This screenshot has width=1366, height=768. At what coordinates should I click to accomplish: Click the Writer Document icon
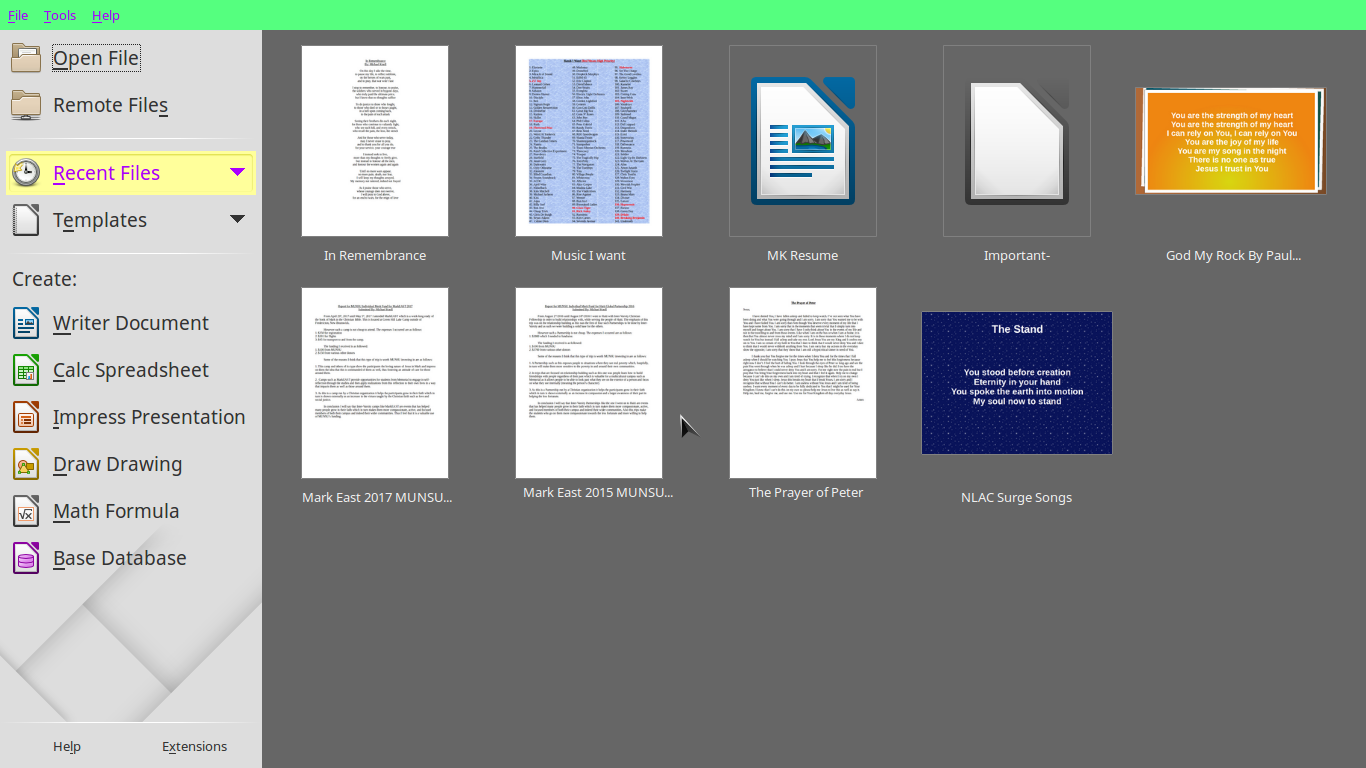click(x=26, y=323)
